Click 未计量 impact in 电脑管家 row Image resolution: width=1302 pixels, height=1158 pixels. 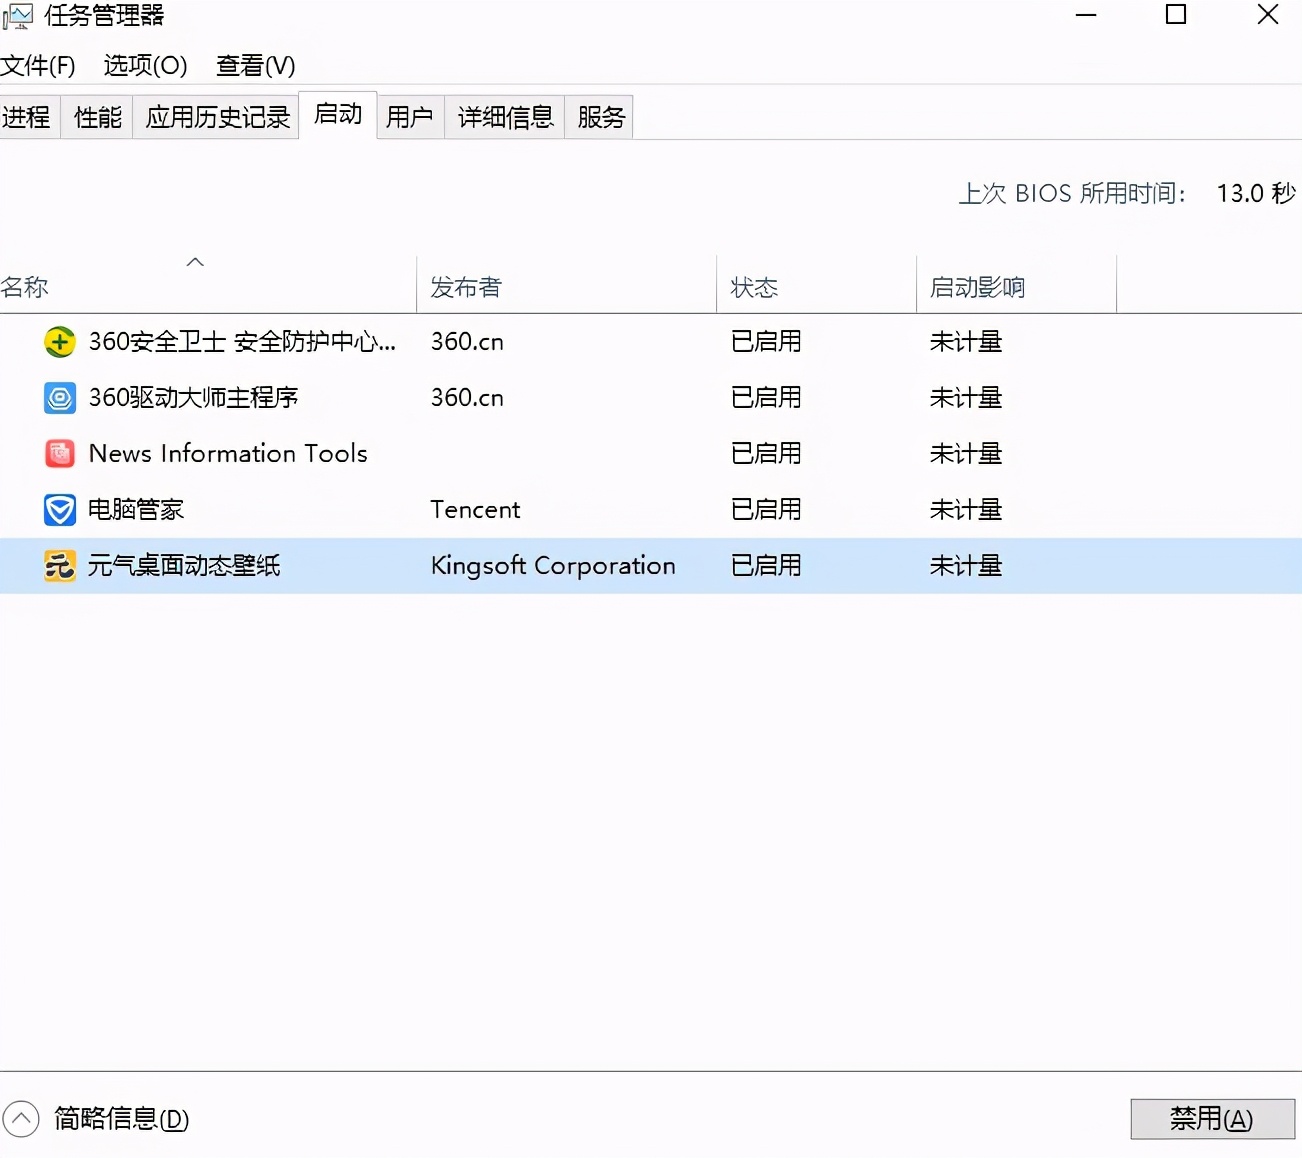pos(966,510)
